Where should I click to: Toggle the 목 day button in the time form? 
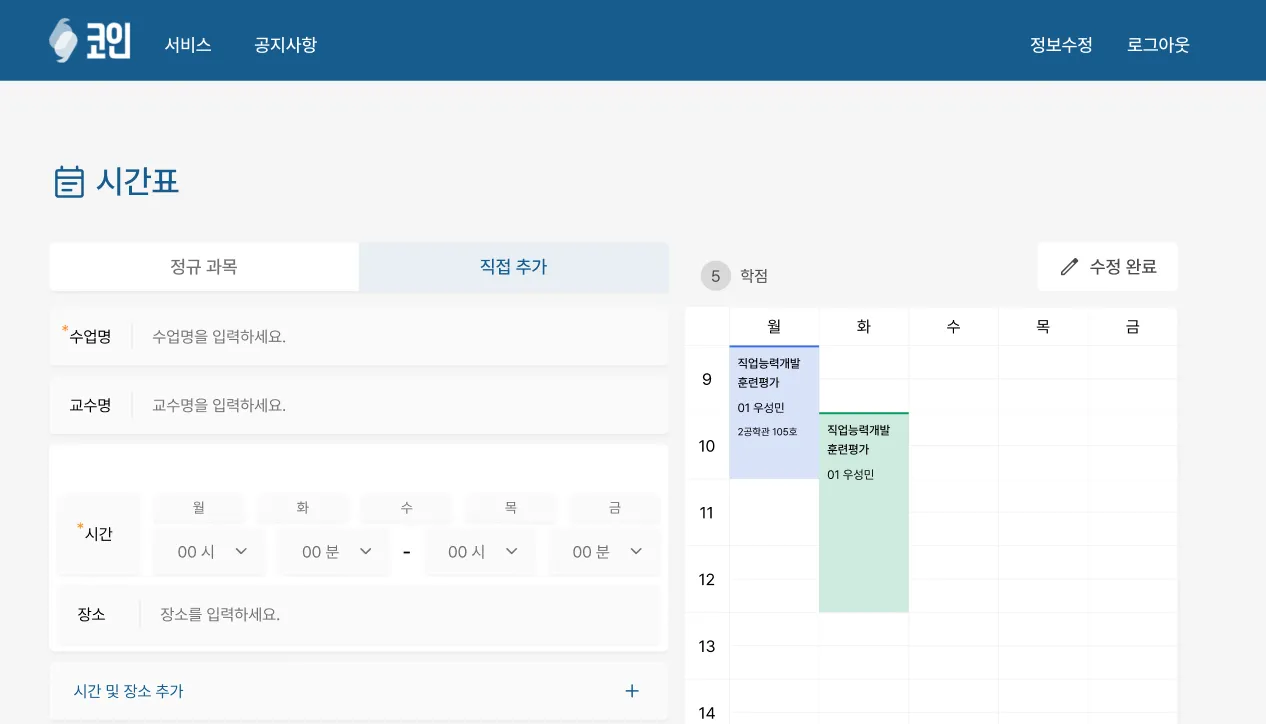click(511, 508)
